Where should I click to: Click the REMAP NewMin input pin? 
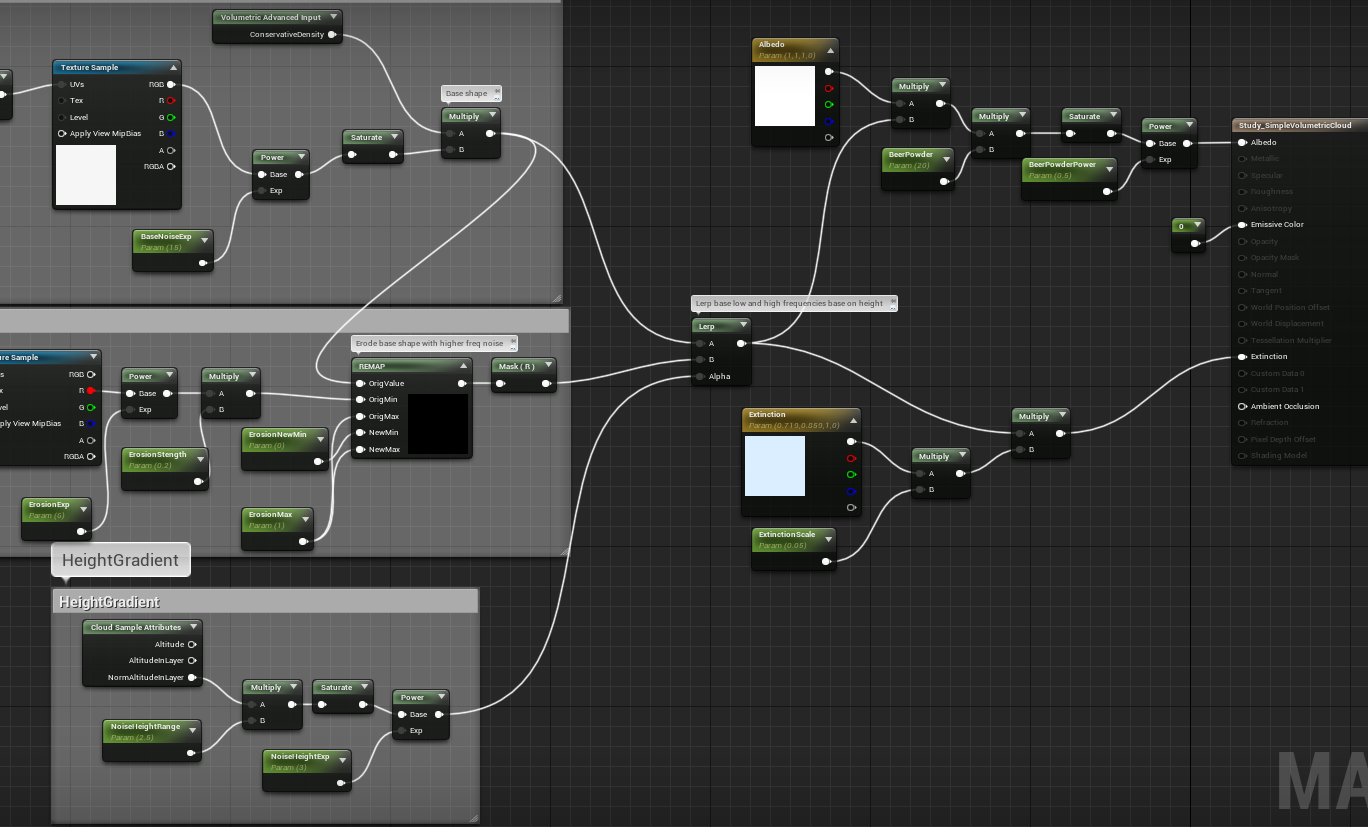coord(359,432)
